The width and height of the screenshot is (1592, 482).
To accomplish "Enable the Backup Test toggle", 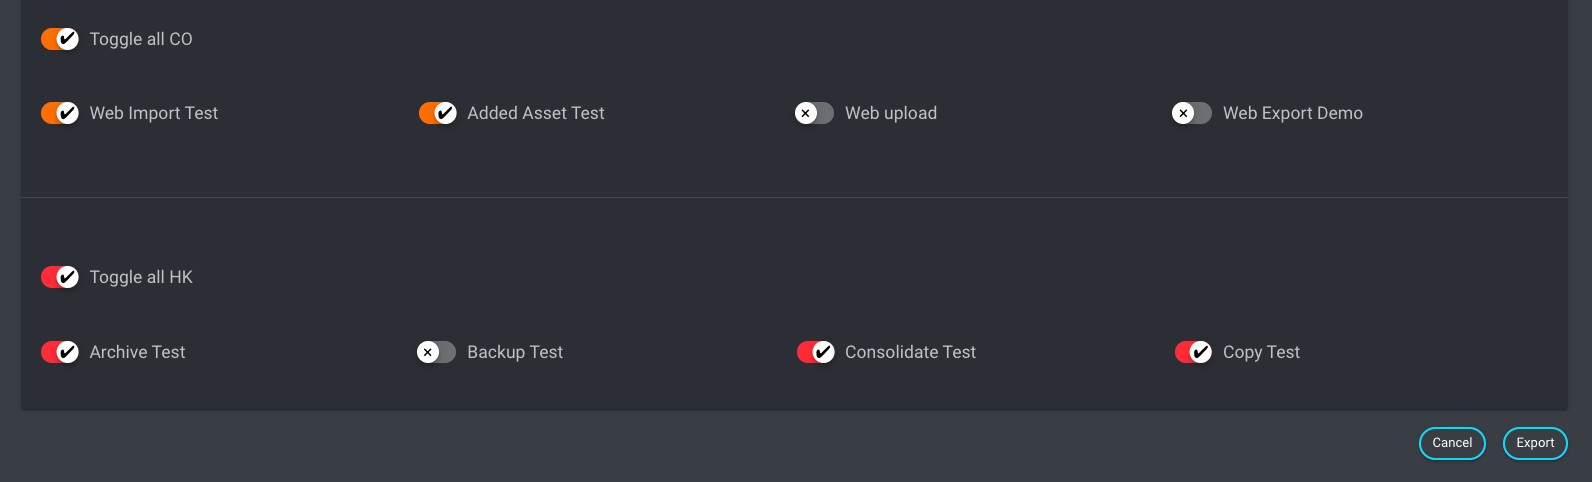I will (436, 352).
